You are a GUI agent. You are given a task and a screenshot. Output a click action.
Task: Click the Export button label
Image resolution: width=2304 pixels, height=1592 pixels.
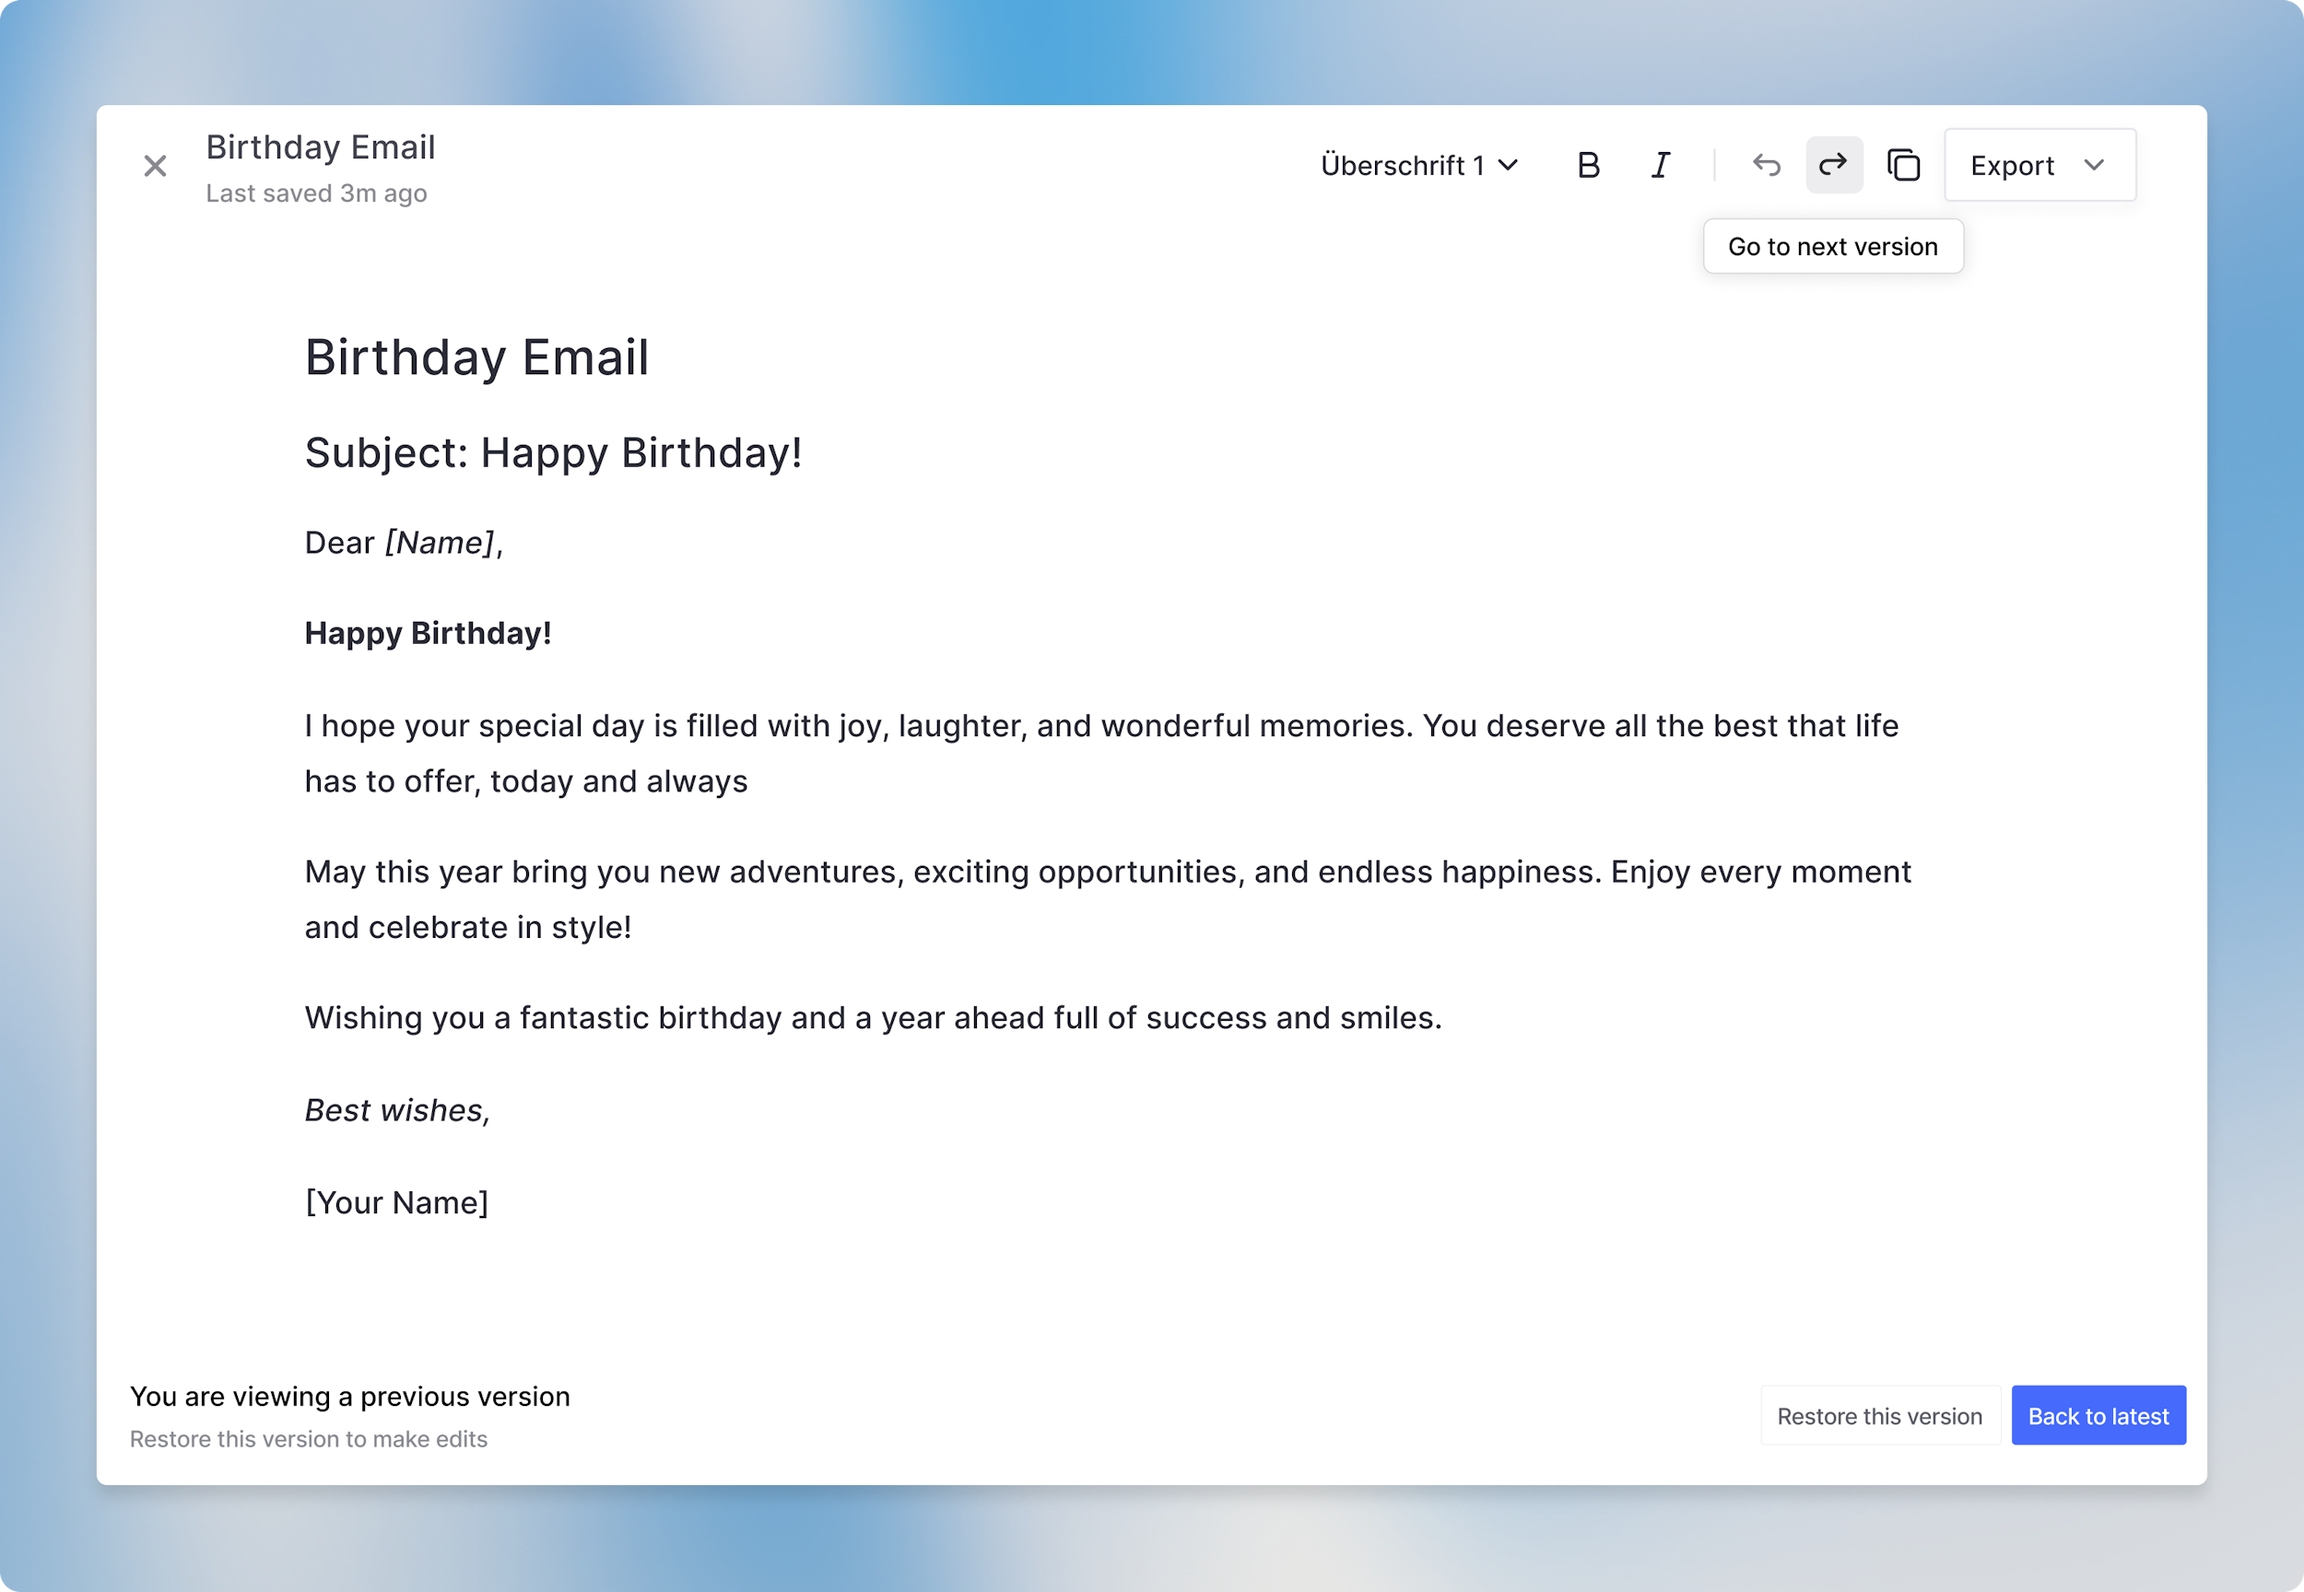[x=2011, y=165]
